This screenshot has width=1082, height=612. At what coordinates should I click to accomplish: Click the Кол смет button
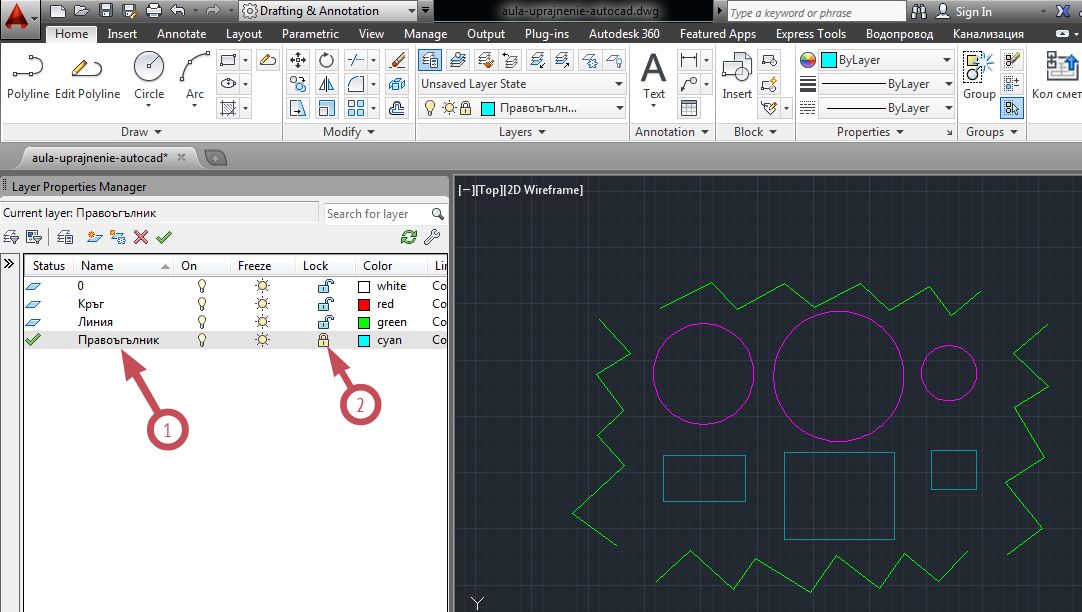(x=1056, y=77)
